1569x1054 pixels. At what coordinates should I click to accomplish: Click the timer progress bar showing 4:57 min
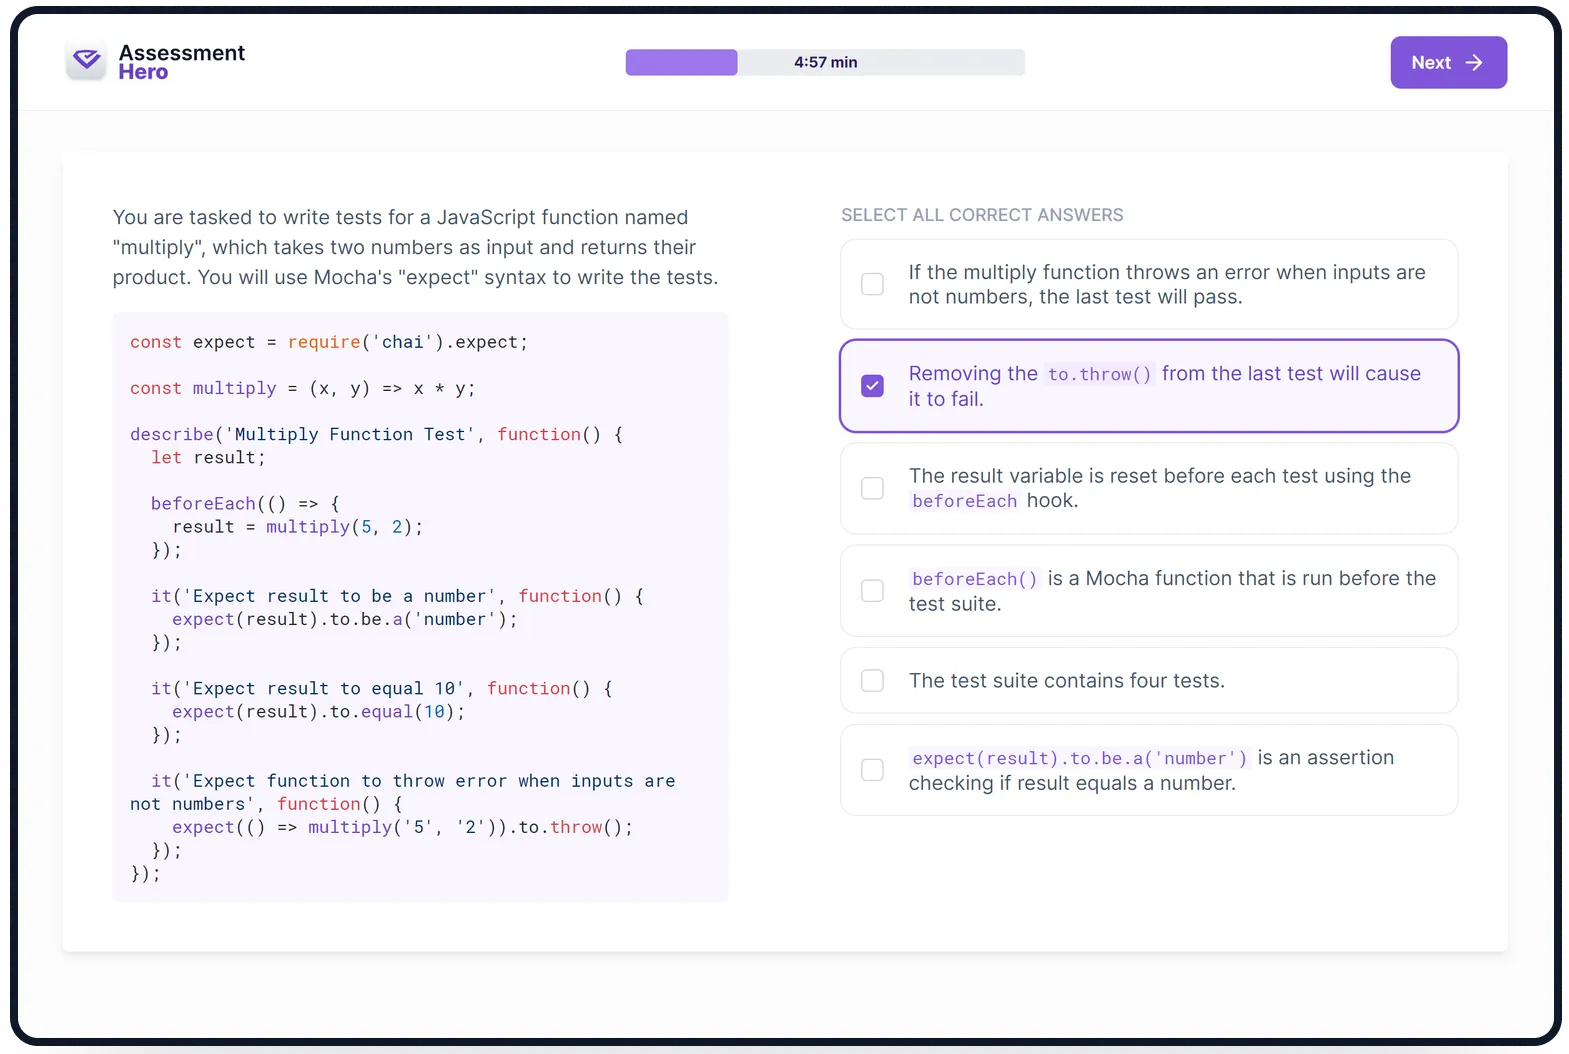(x=825, y=62)
